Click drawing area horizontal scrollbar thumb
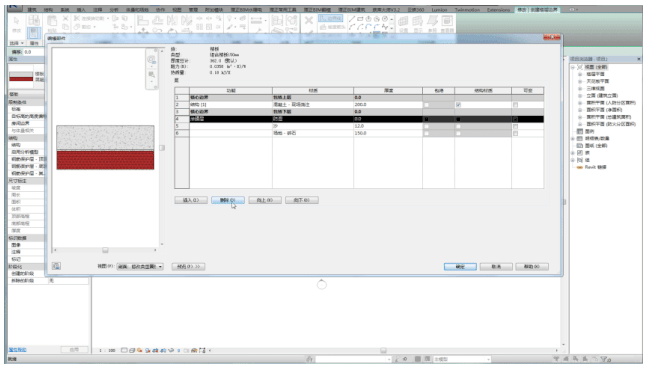Screen dimensions: 652x373 [x=383, y=351]
